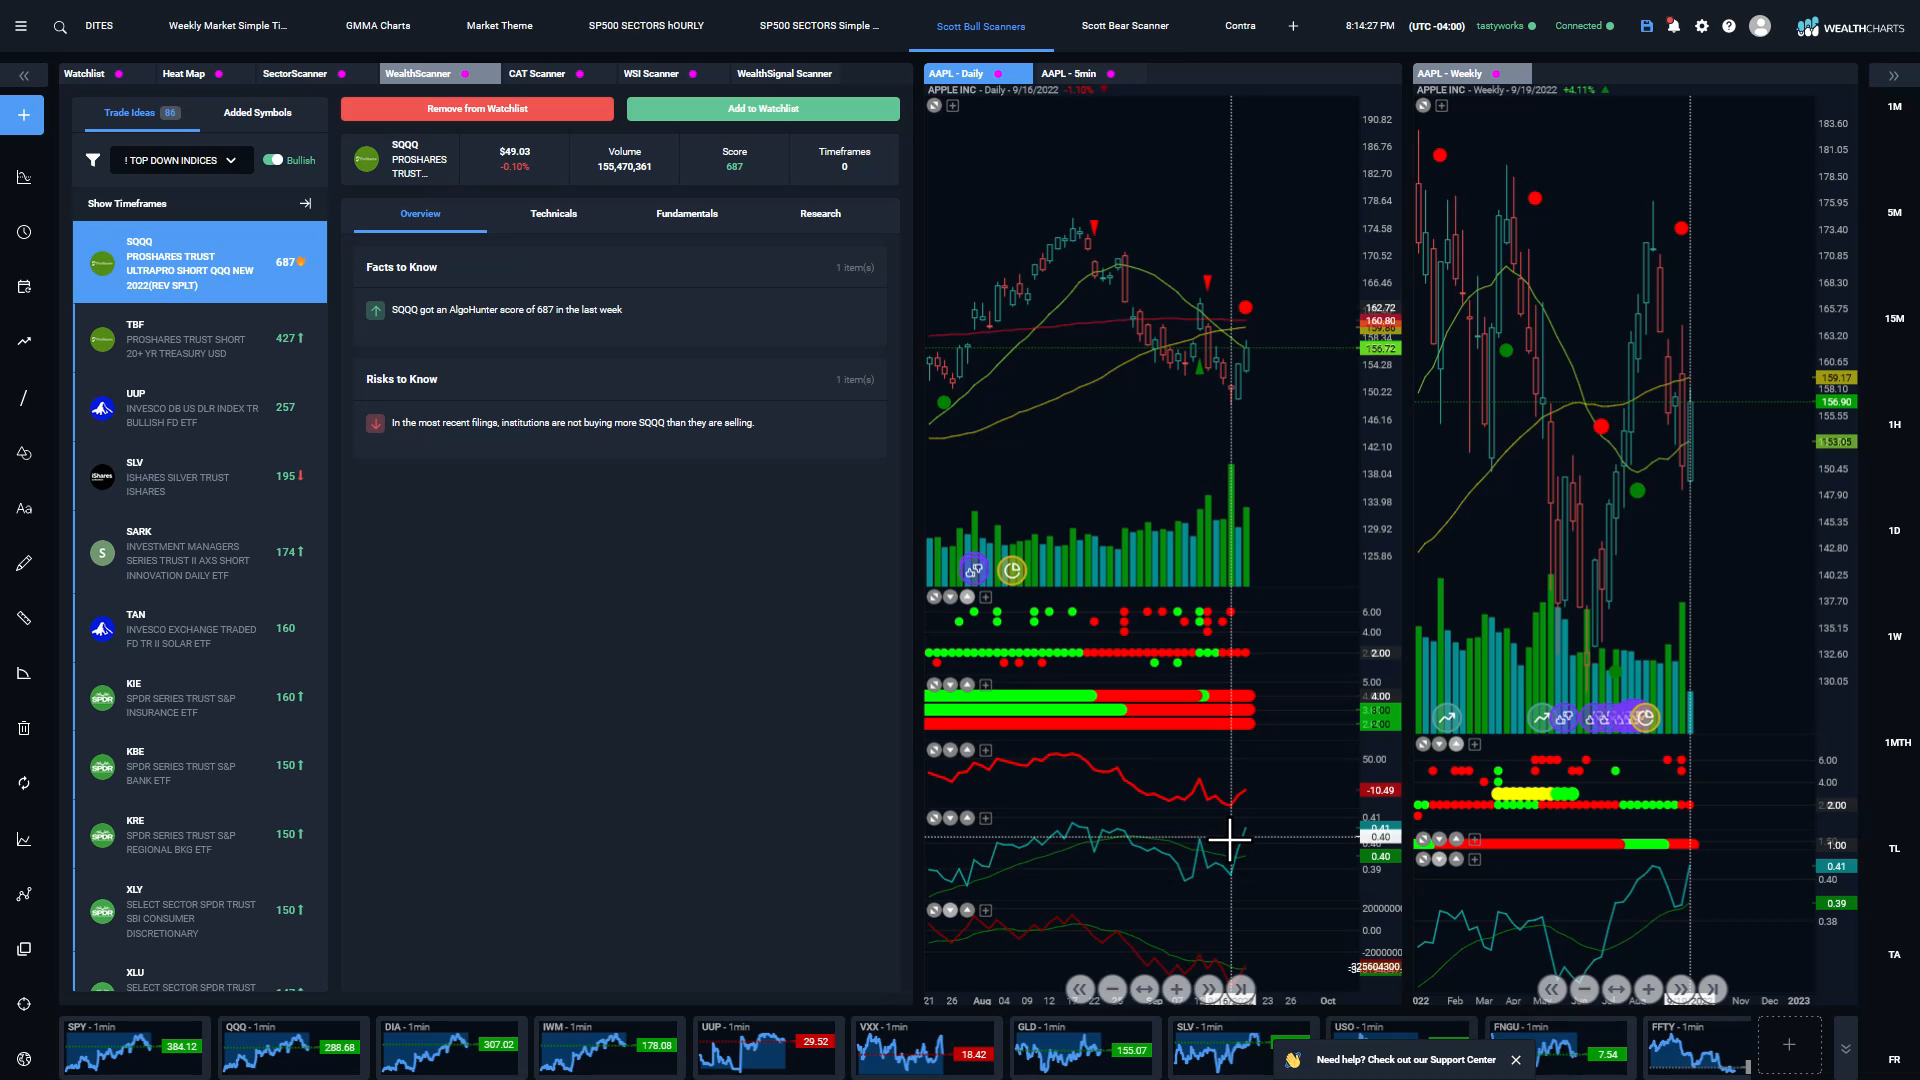Click the new tab plus after Contra

pos(1293,26)
